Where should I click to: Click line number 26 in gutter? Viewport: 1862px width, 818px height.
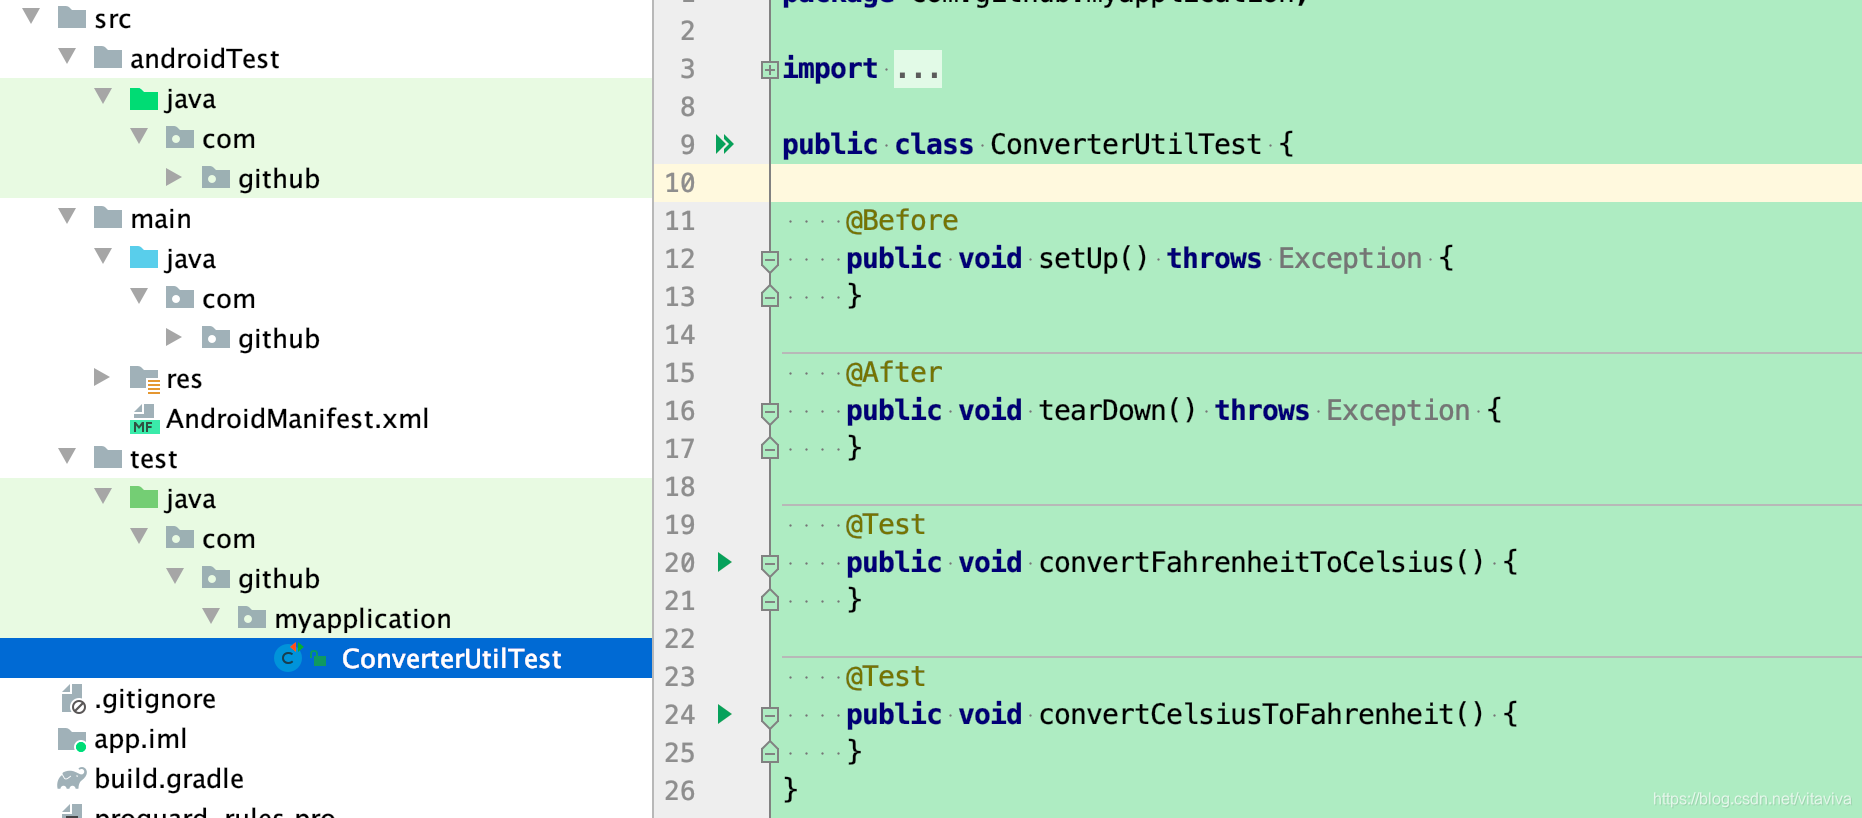(680, 790)
